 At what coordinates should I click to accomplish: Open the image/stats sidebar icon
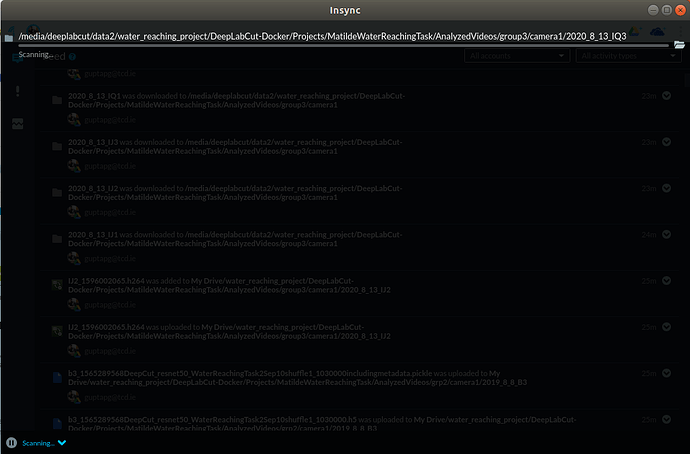point(18,124)
